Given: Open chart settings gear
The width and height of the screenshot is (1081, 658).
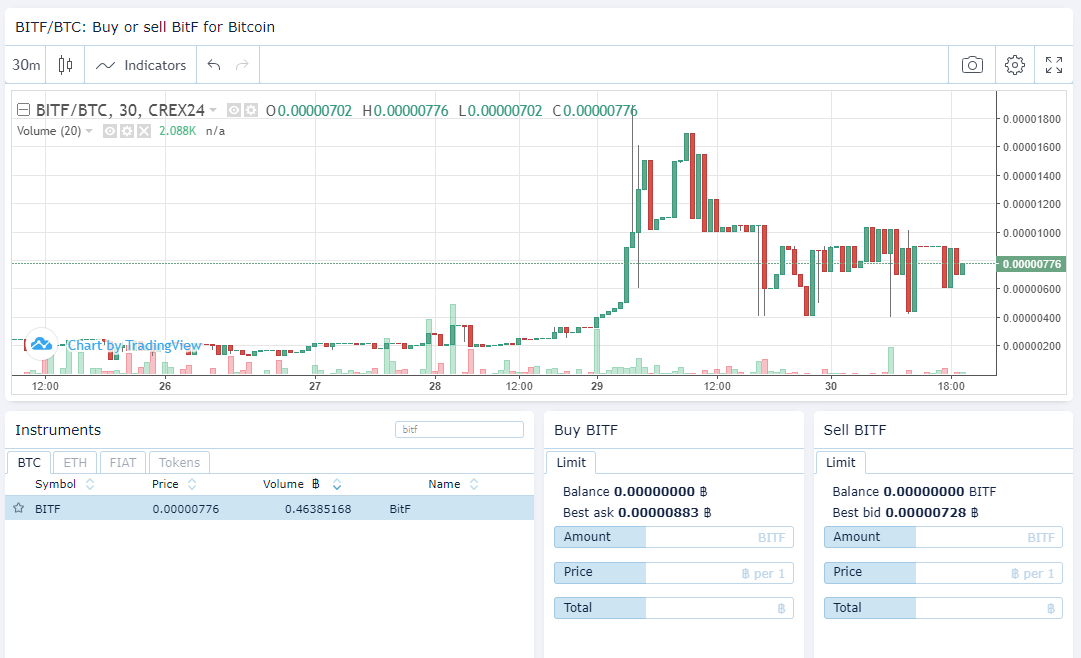Looking at the screenshot, I should pos(1014,65).
